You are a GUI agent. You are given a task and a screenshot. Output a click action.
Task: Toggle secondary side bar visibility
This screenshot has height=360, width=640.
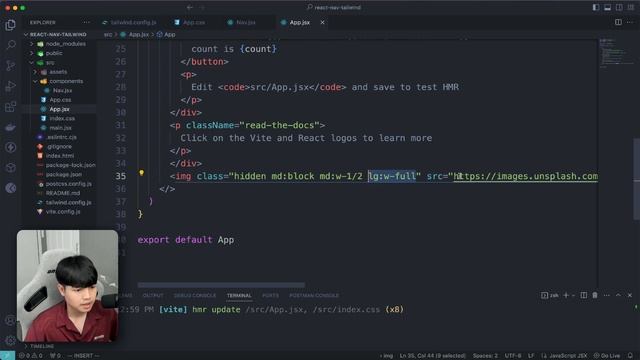[x=620, y=7]
